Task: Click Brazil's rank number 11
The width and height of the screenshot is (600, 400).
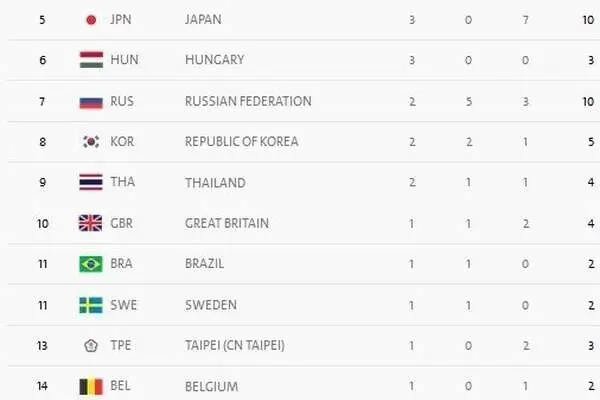Action: coord(42,264)
